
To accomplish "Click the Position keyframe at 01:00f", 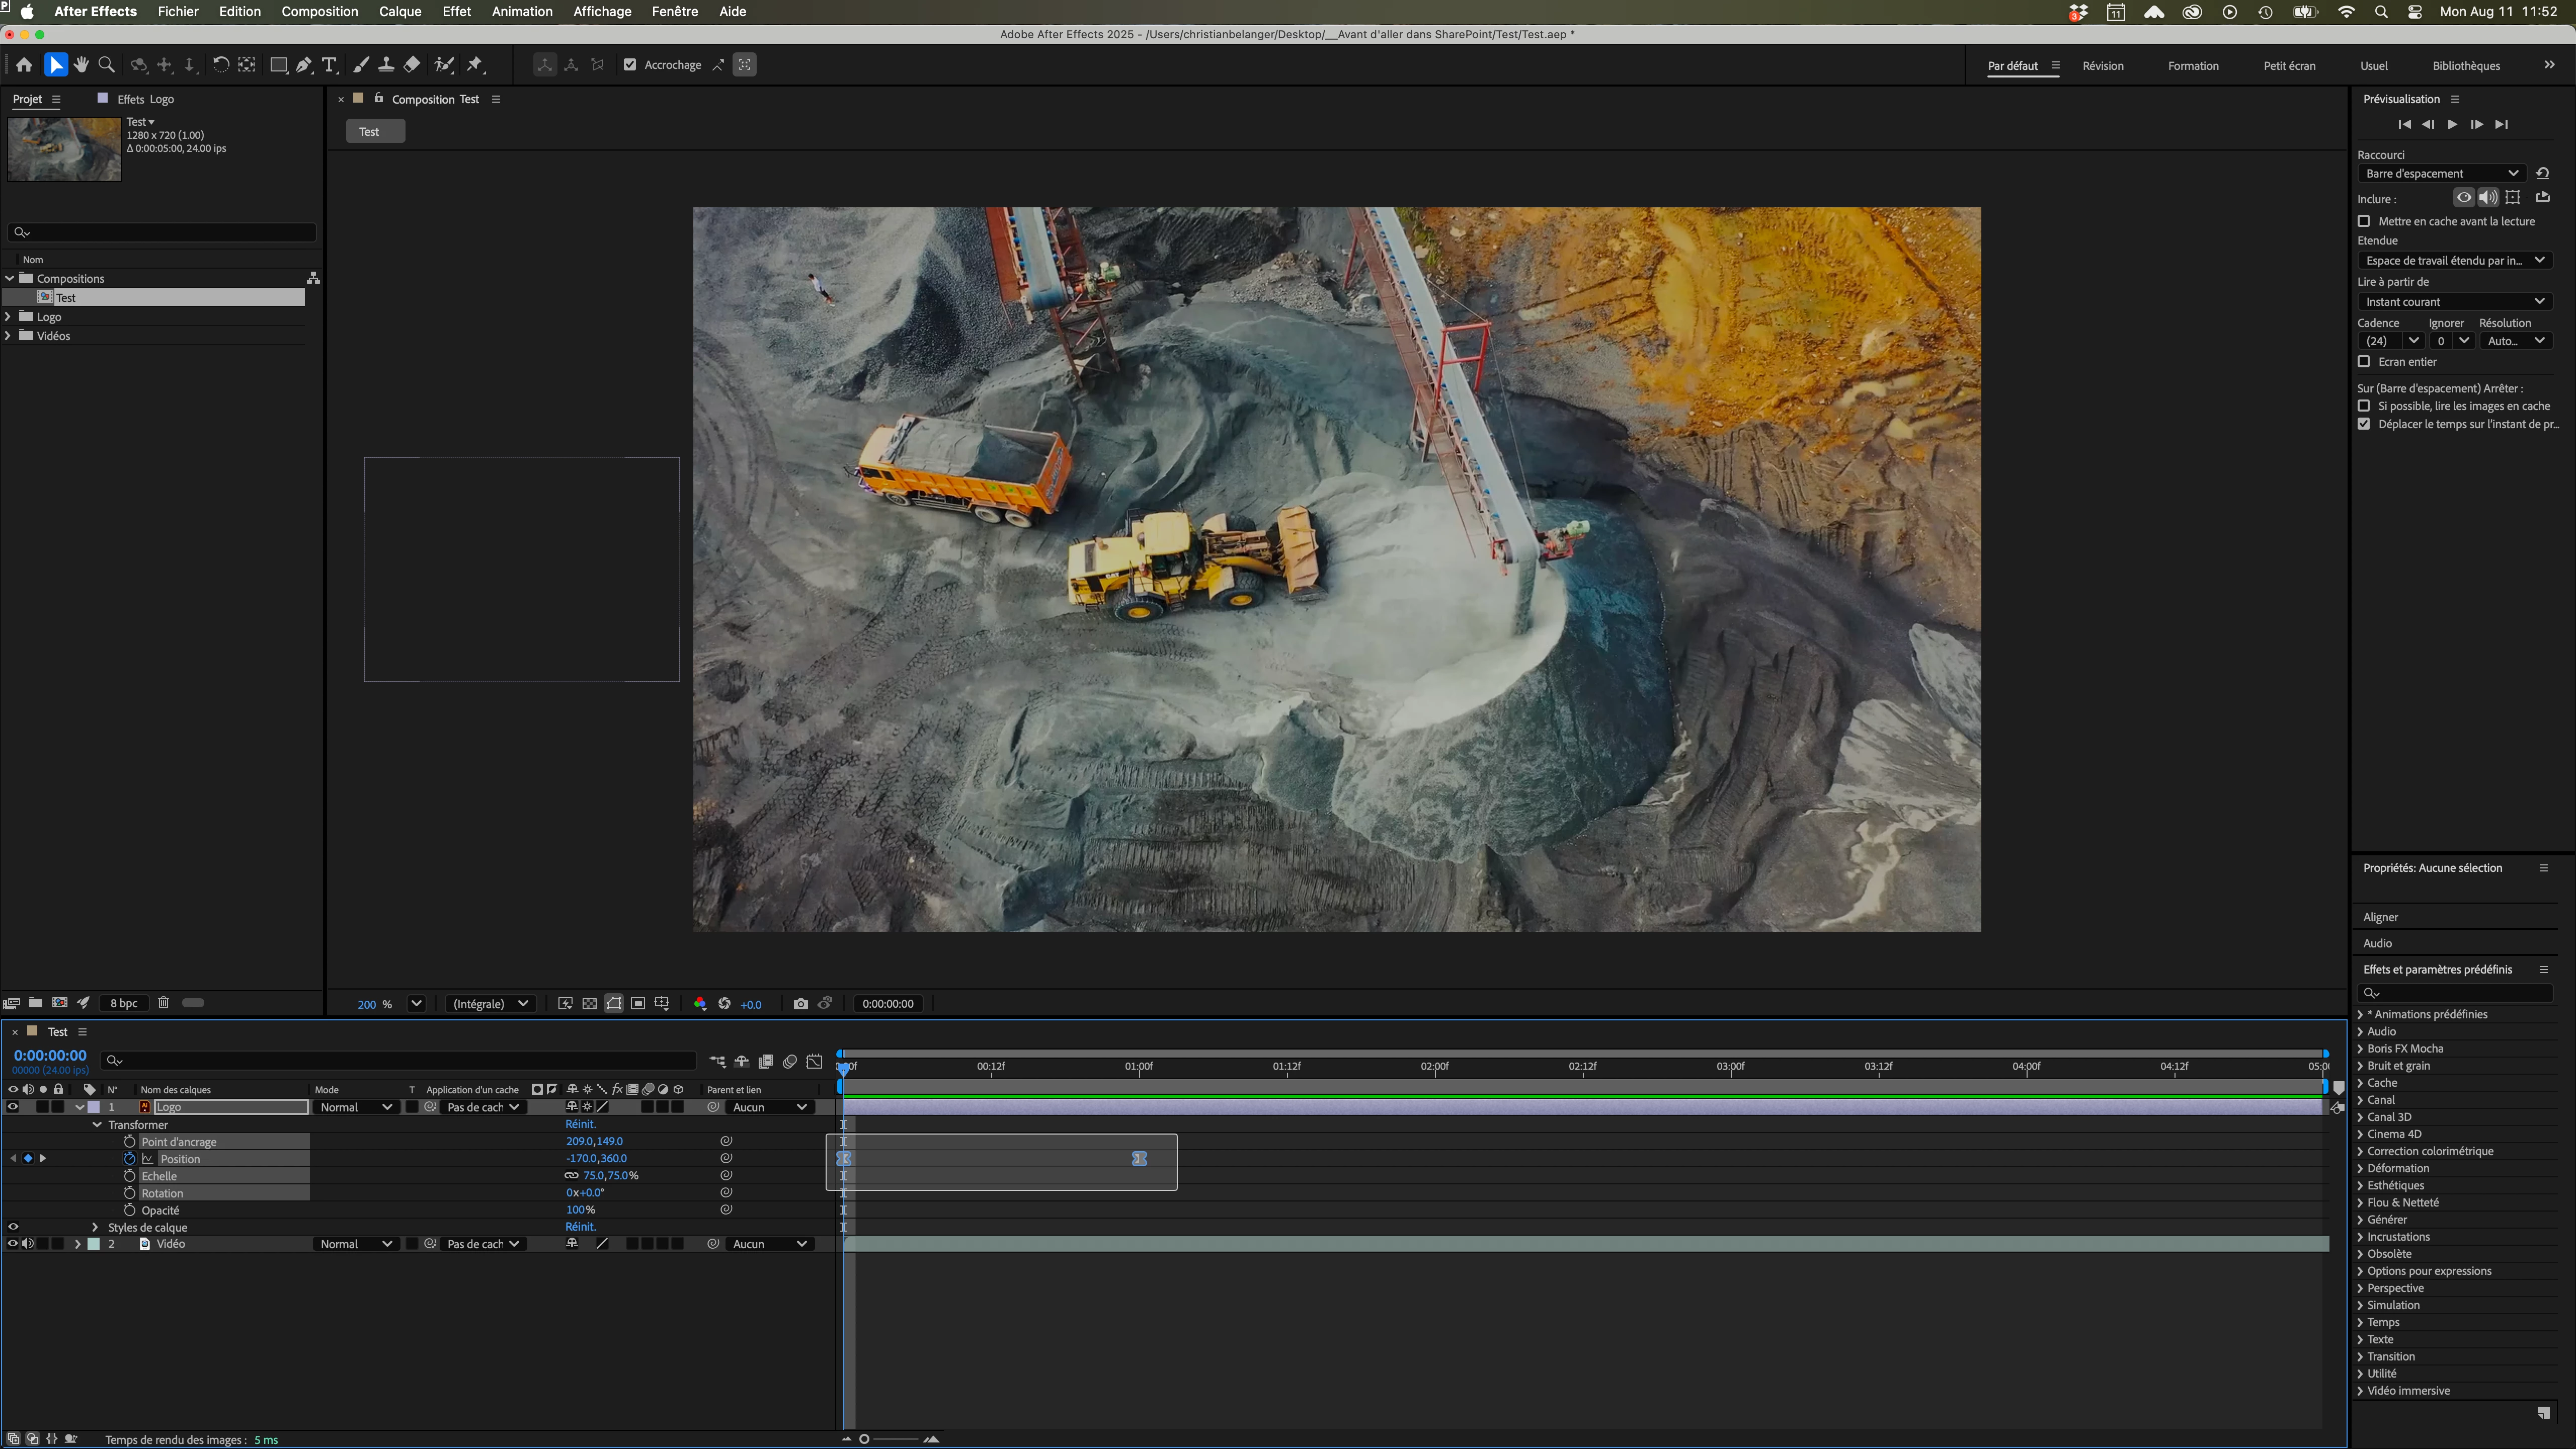I will click(x=1139, y=1159).
